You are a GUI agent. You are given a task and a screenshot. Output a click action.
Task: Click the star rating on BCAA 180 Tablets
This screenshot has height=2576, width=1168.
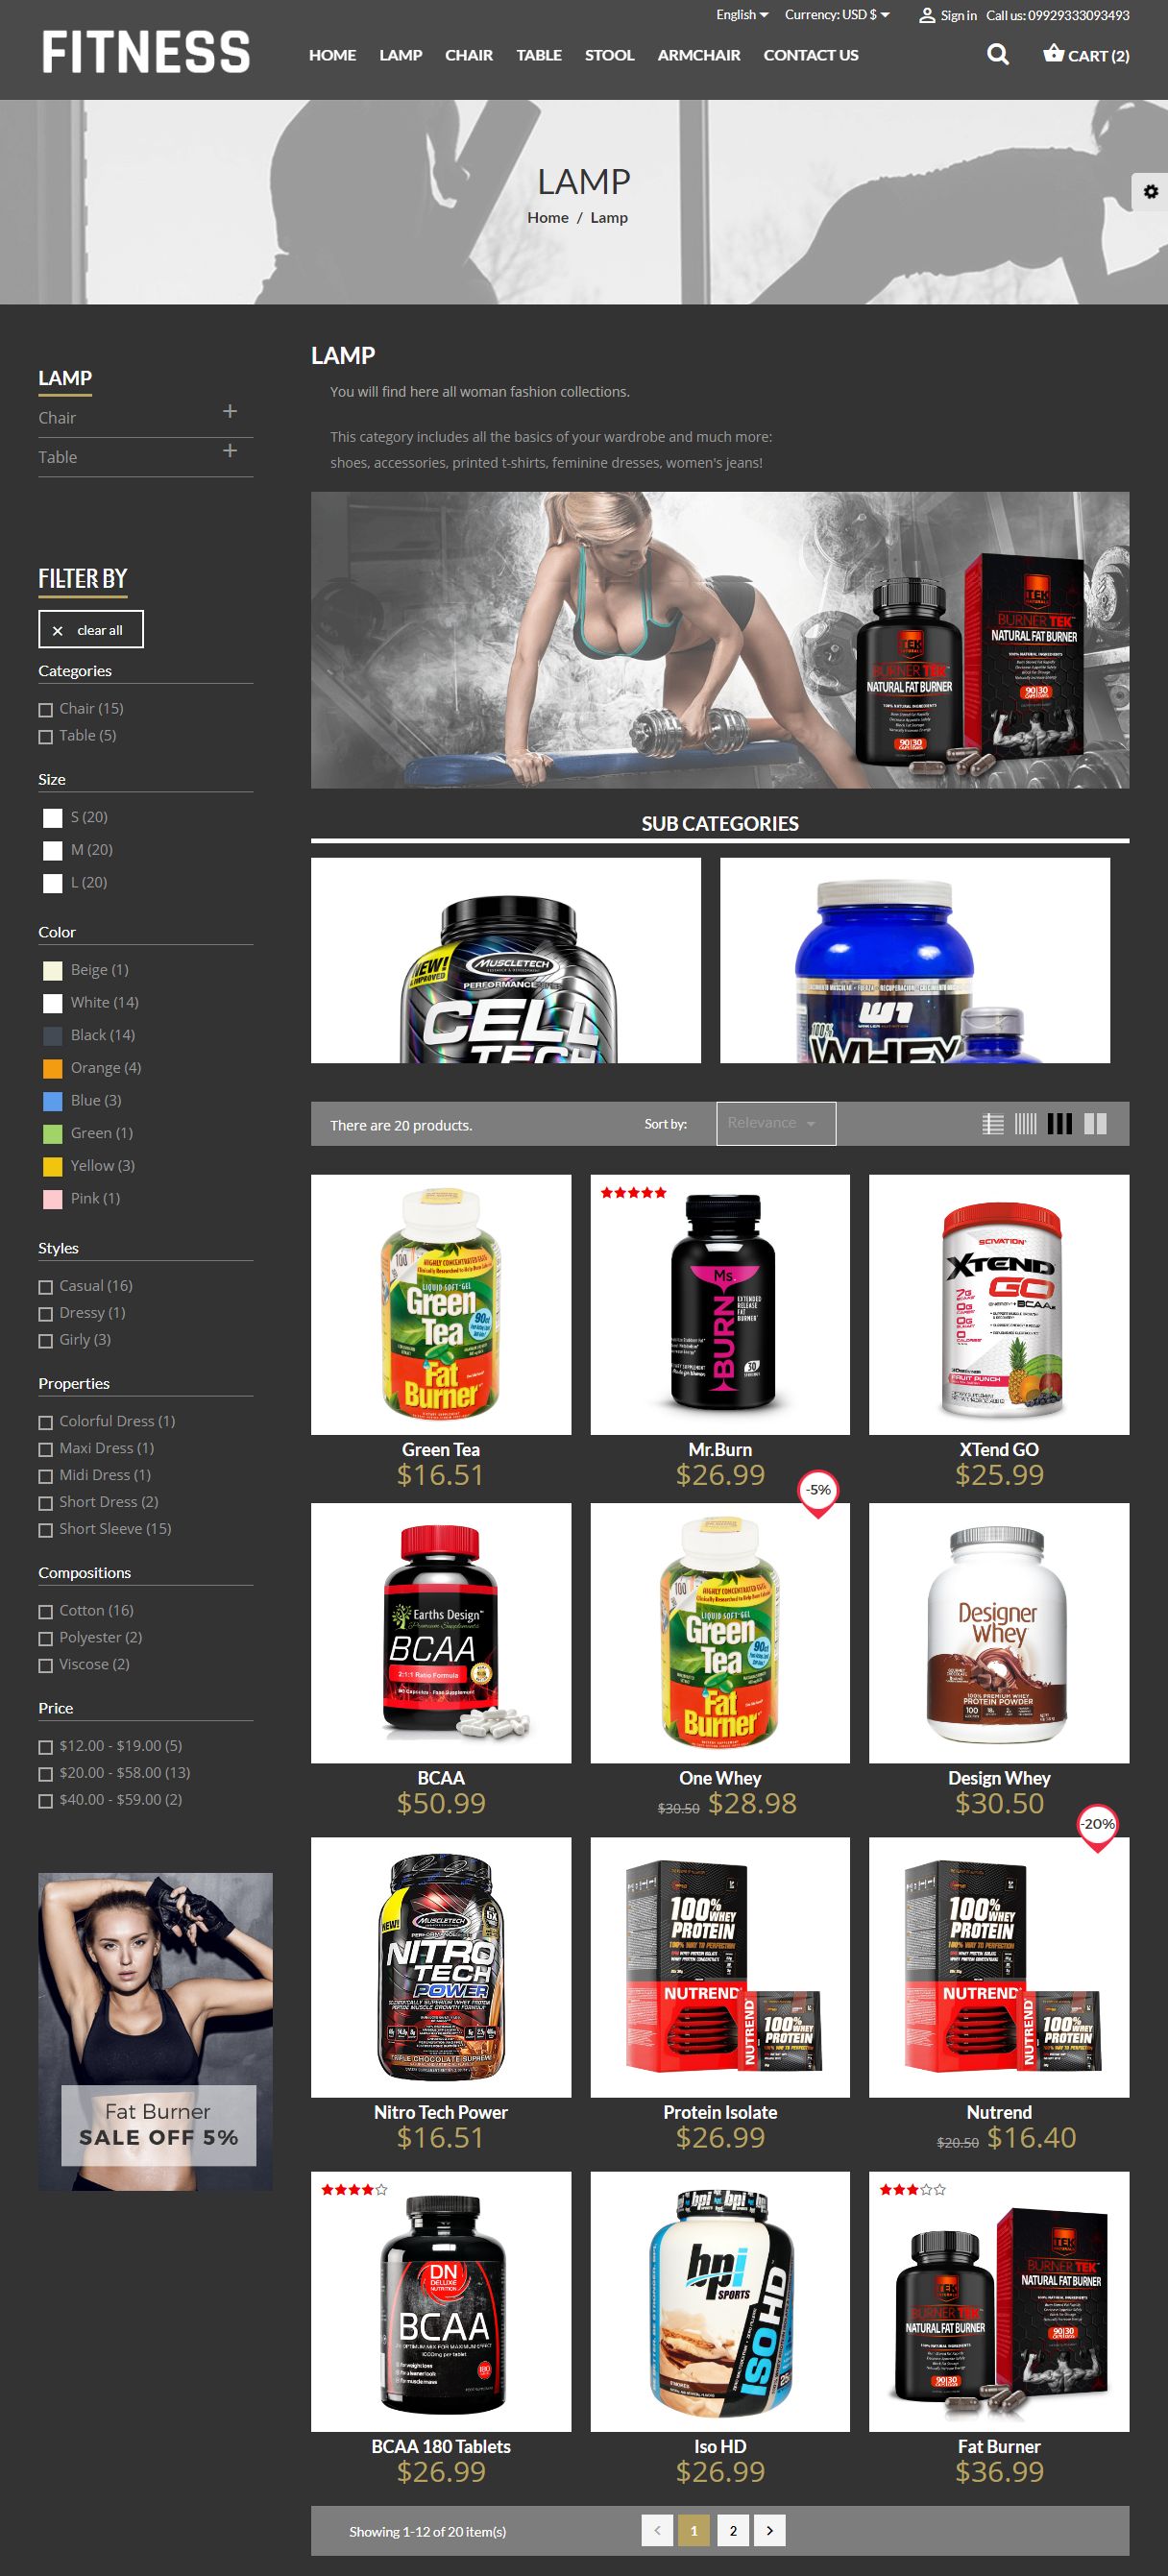point(354,2189)
